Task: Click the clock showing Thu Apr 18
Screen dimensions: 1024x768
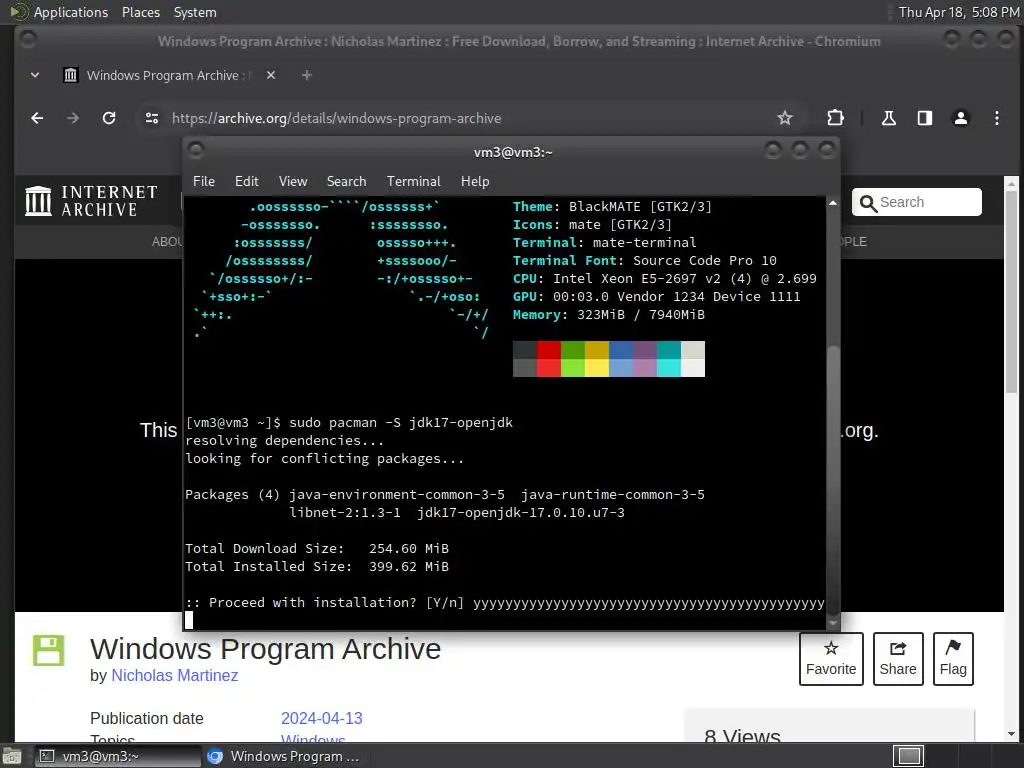Action: pyautogui.click(x=958, y=12)
